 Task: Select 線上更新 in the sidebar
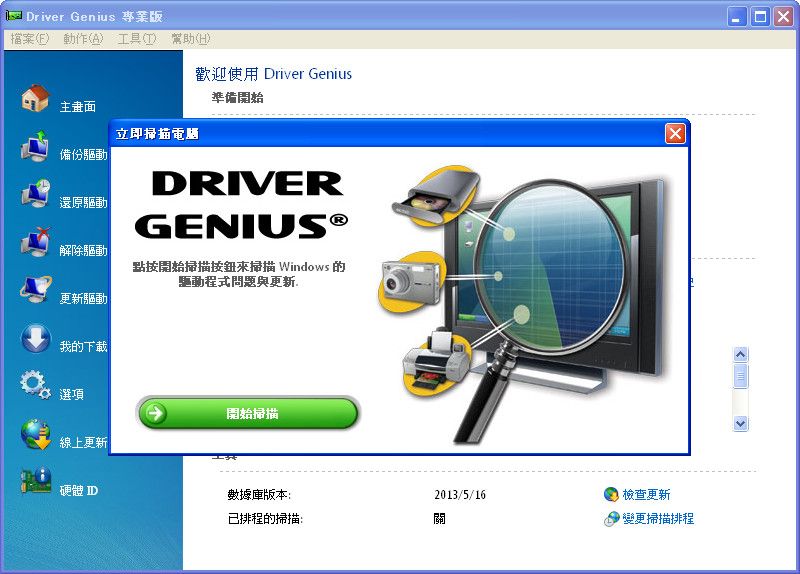coord(83,442)
